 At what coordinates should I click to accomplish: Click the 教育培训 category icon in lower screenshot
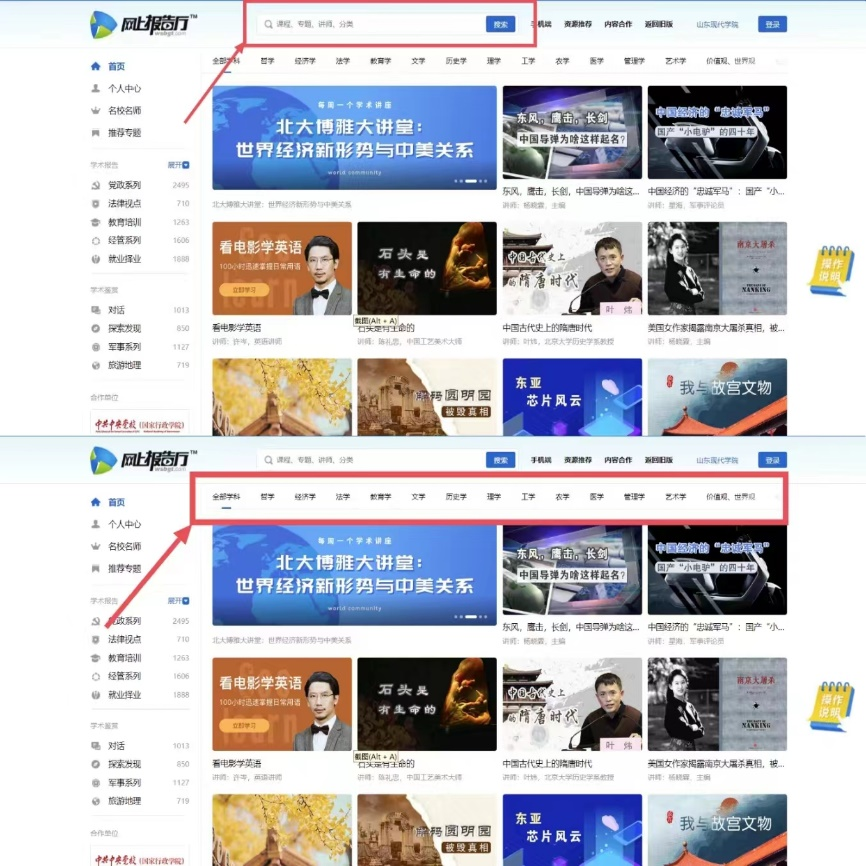pos(96,658)
